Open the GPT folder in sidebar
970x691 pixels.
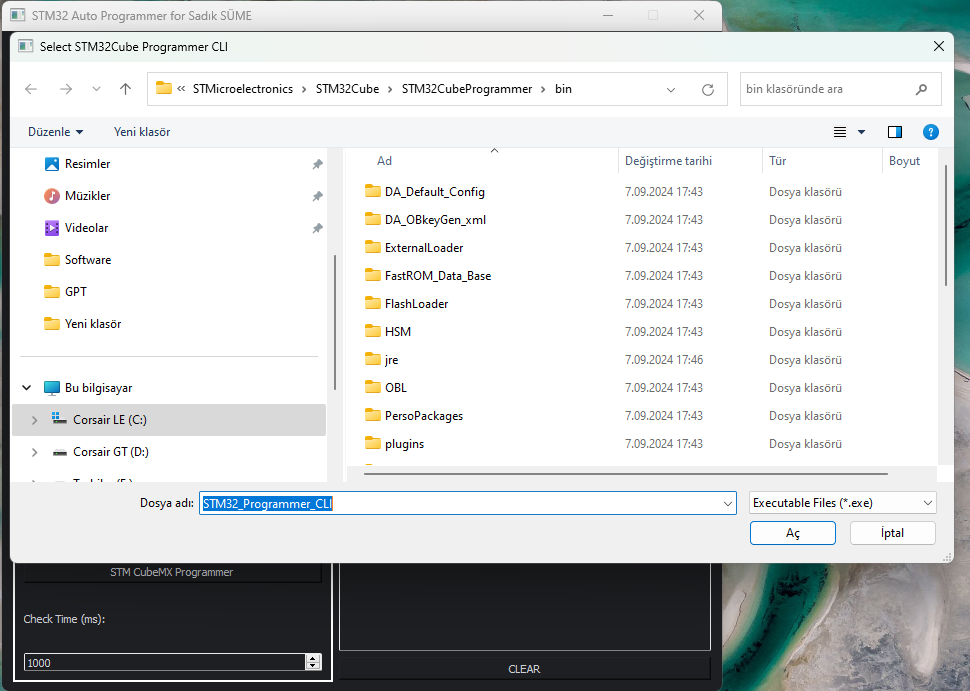(75, 292)
